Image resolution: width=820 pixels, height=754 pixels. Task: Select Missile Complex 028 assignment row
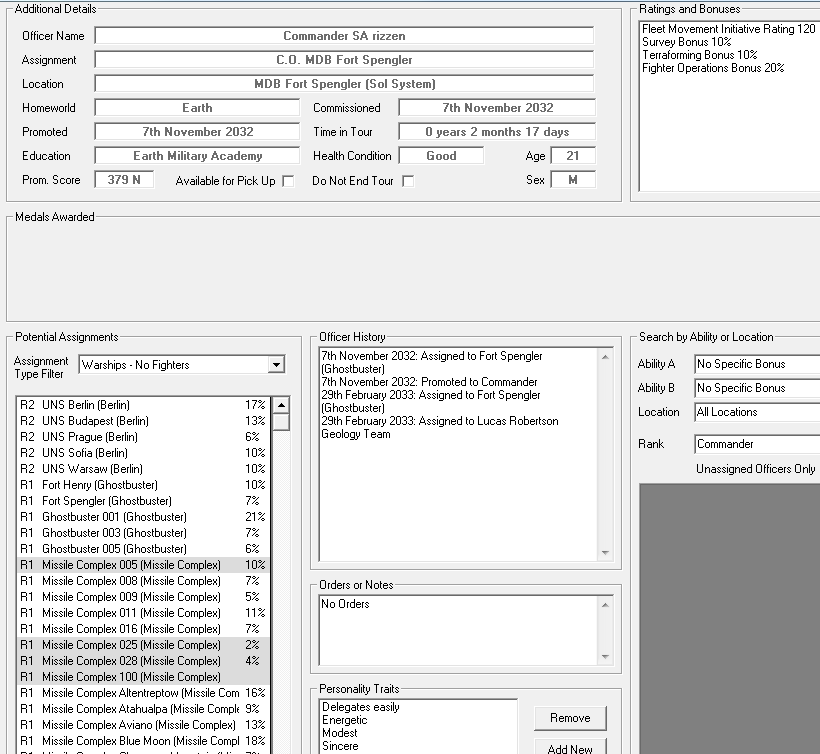pyautogui.click(x=144, y=661)
